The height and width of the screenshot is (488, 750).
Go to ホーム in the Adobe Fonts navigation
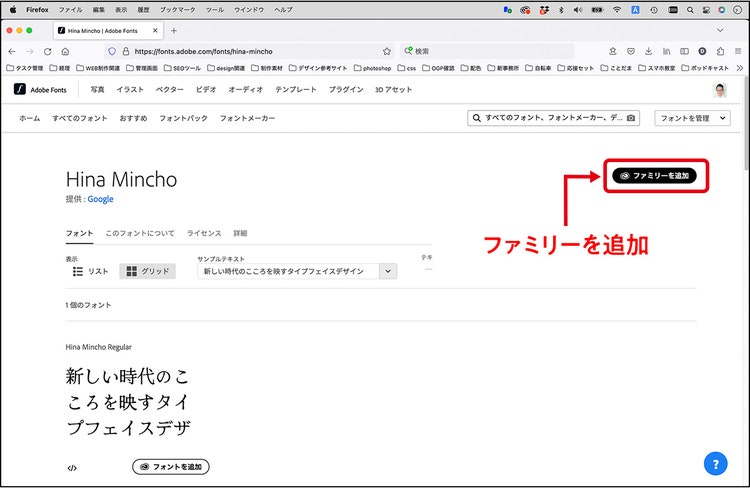pyautogui.click(x=30, y=118)
